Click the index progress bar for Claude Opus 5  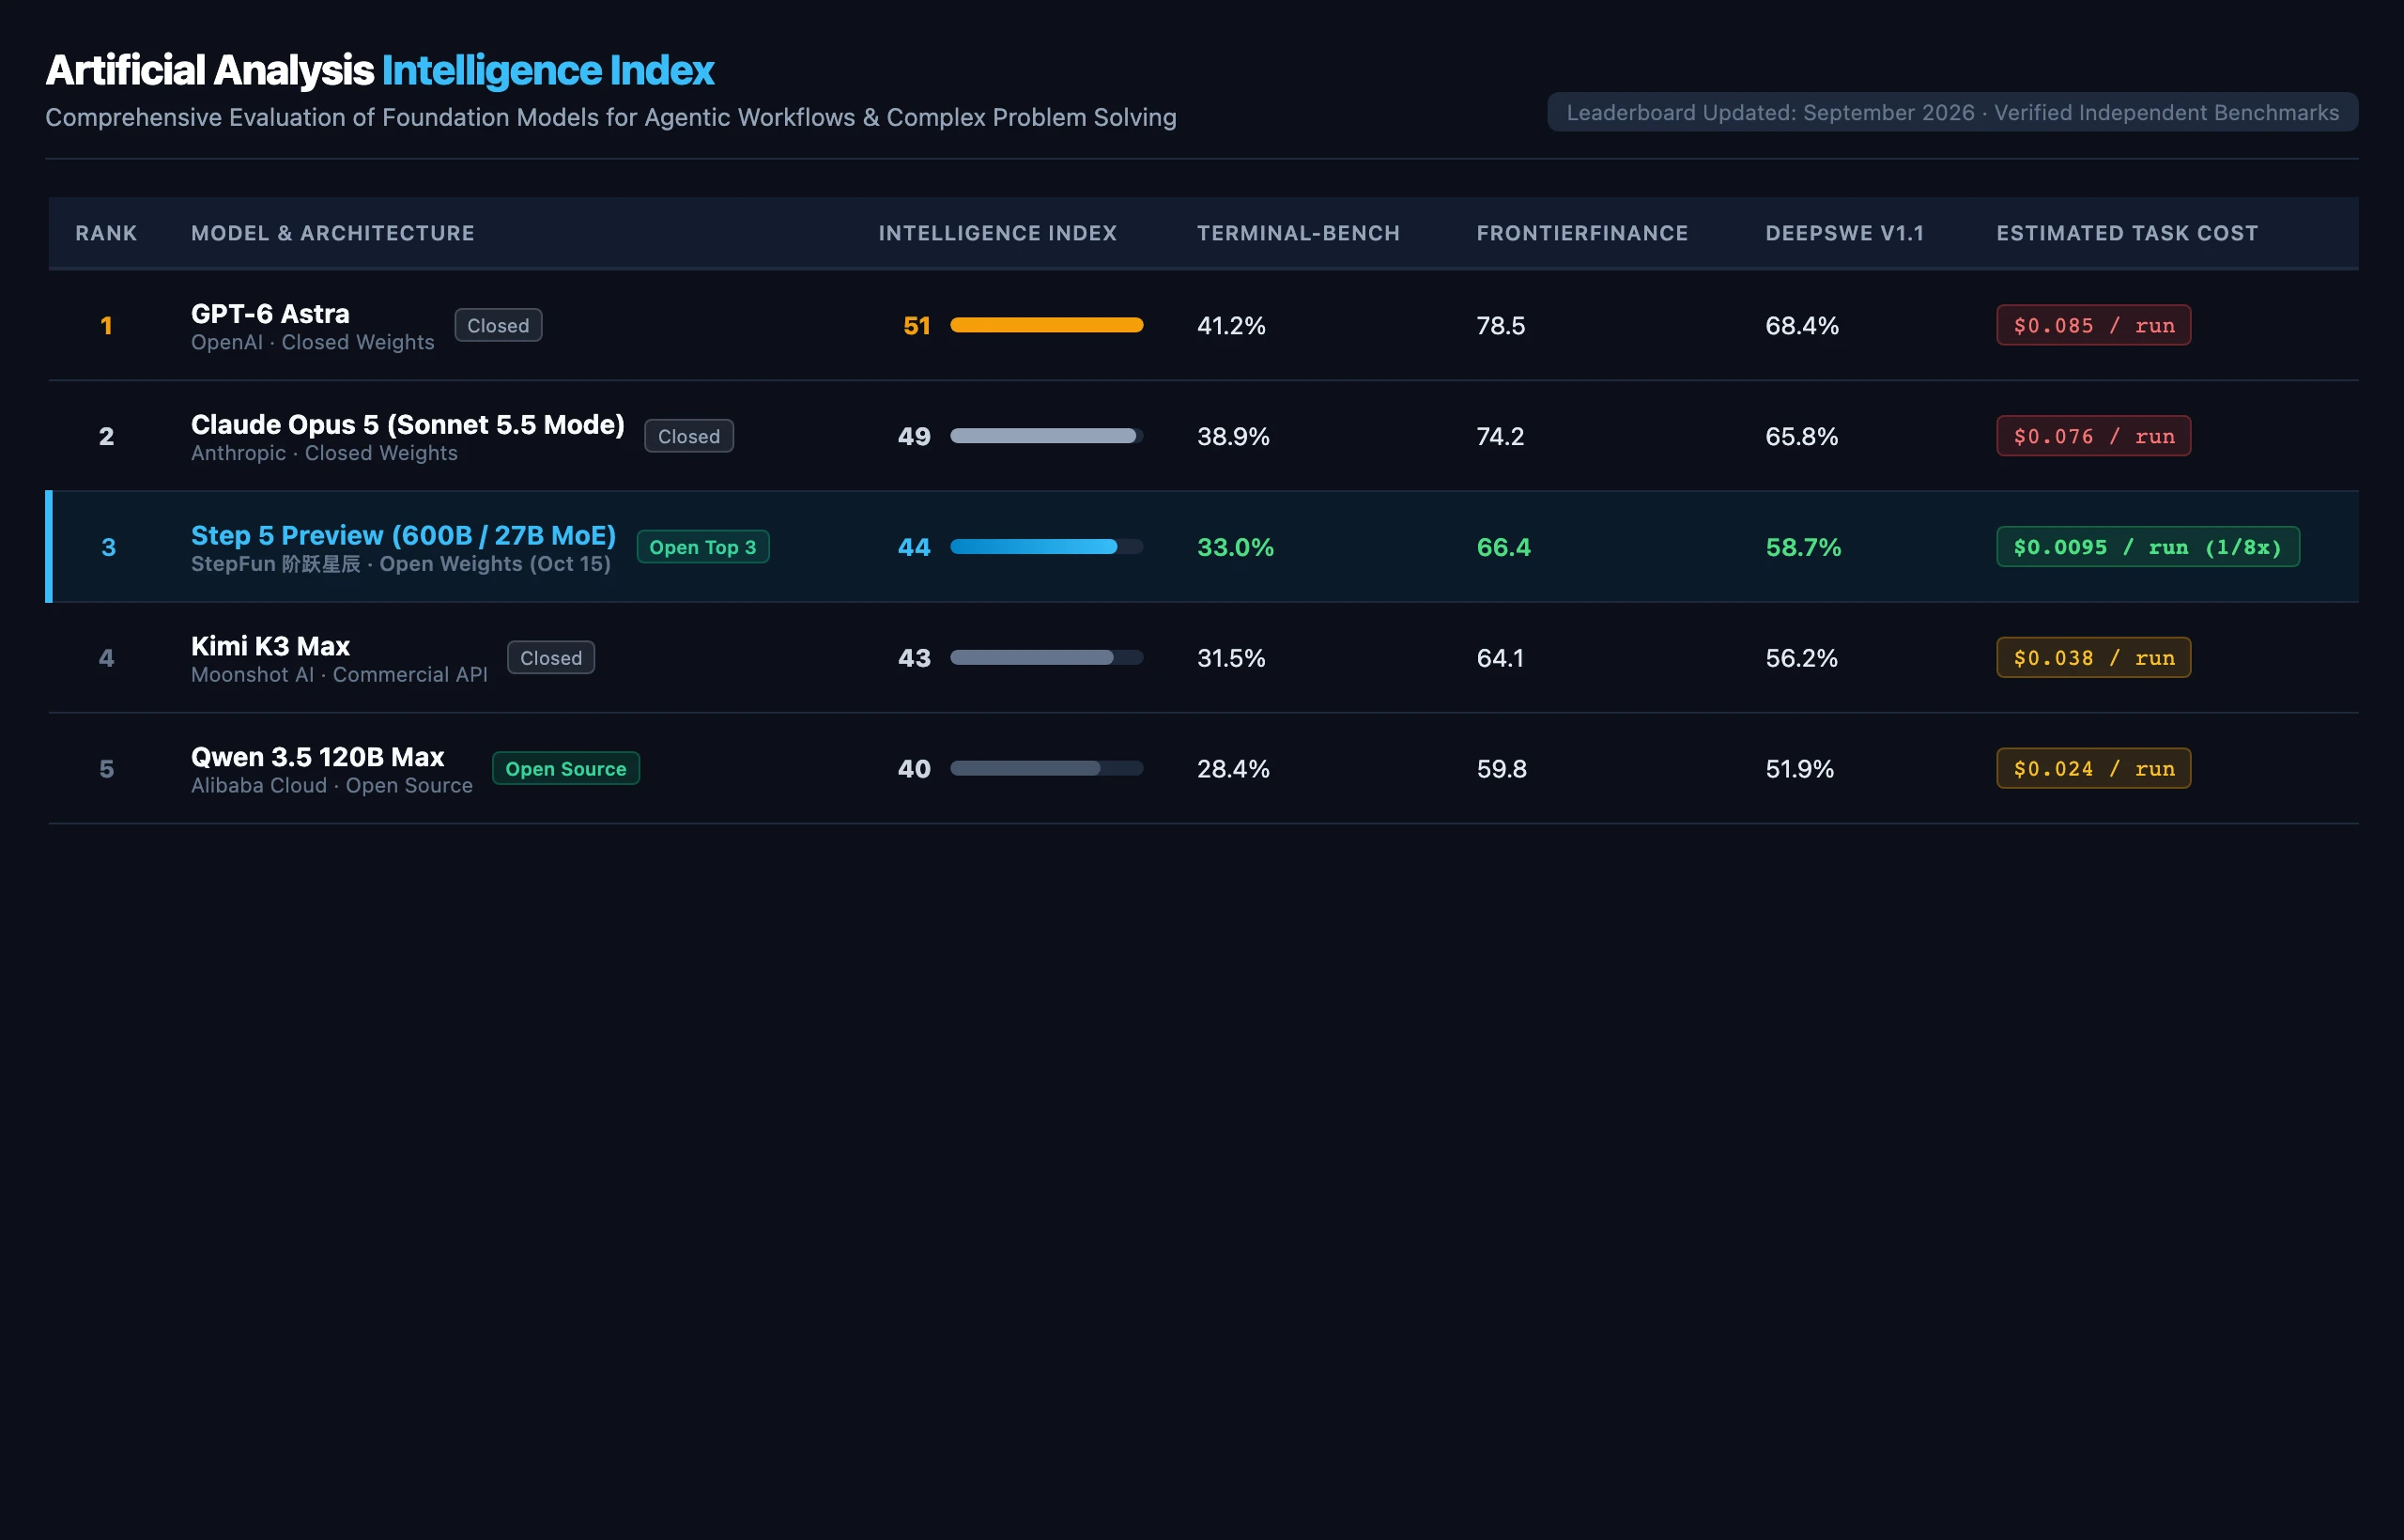click(x=1046, y=436)
